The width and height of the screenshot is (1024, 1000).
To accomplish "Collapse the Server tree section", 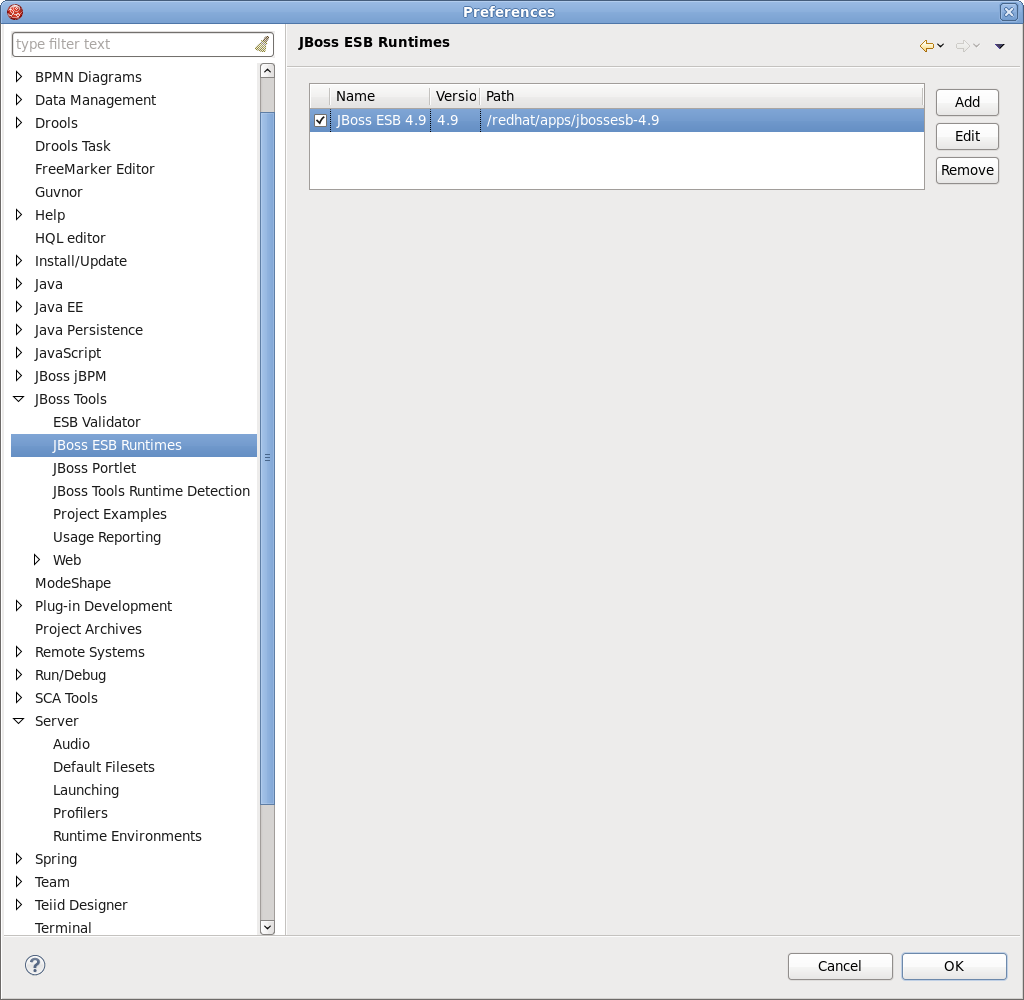I will [x=18, y=720].
